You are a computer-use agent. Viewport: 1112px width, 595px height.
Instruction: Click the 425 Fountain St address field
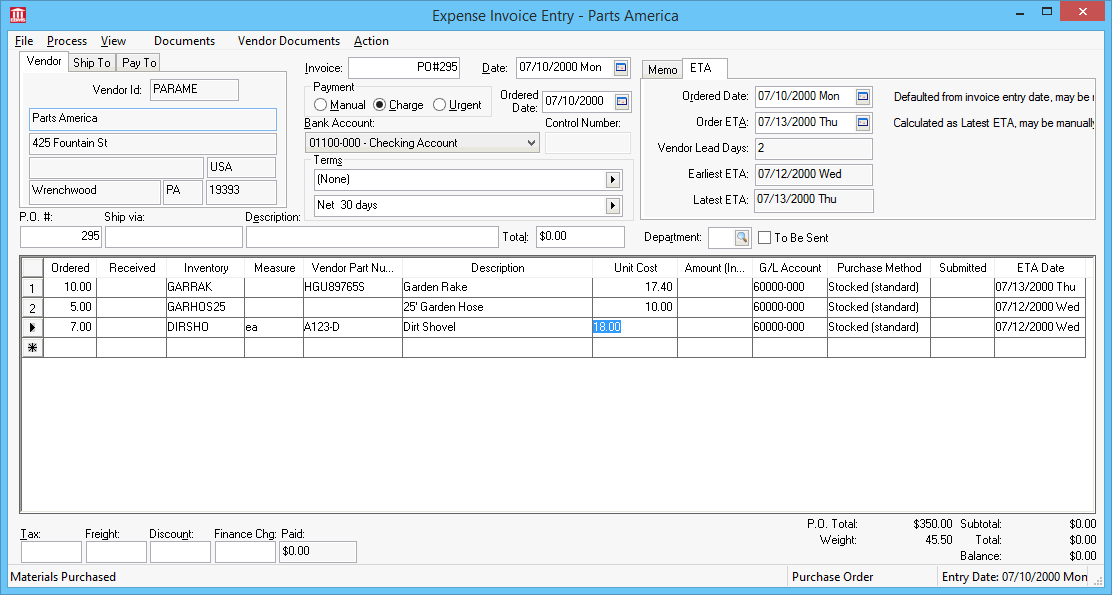click(x=153, y=144)
